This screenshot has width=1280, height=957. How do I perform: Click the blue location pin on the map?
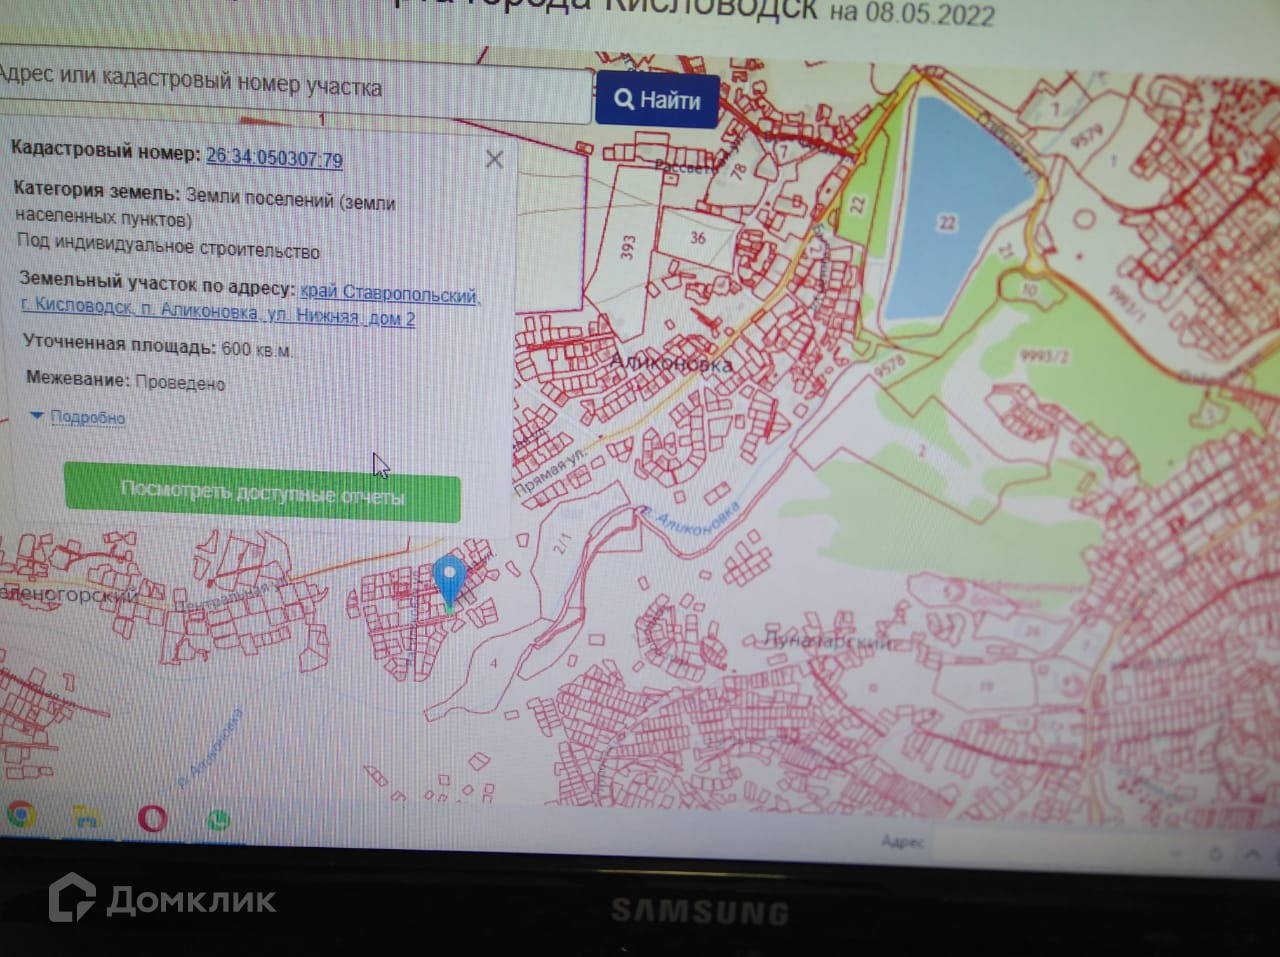(x=450, y=582)
